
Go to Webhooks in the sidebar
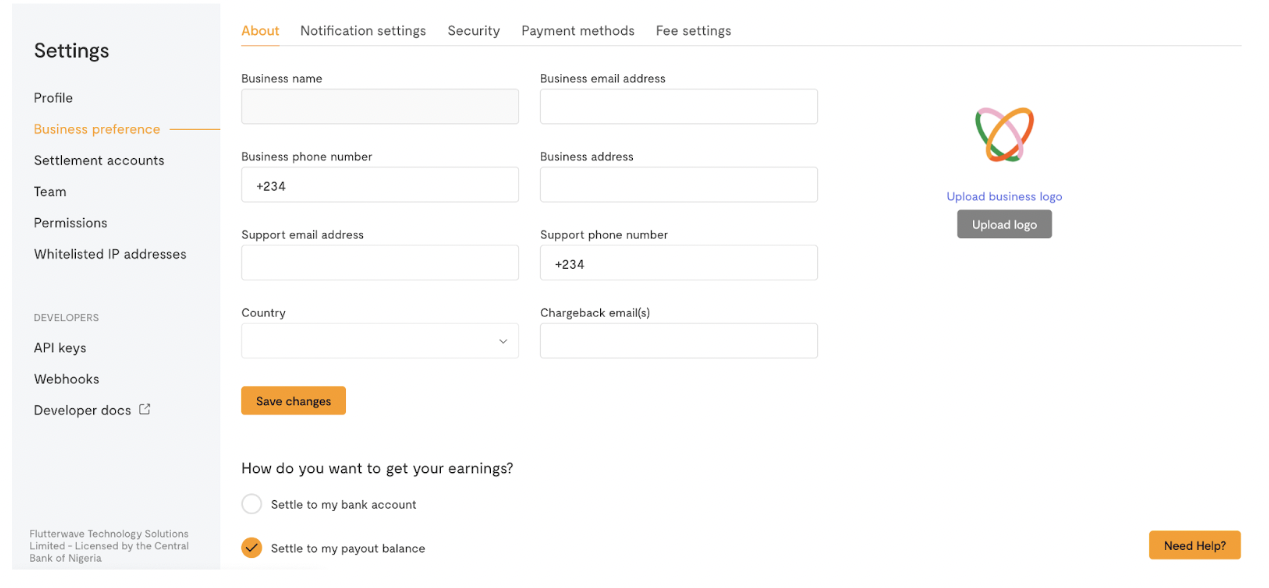(66, 379)
